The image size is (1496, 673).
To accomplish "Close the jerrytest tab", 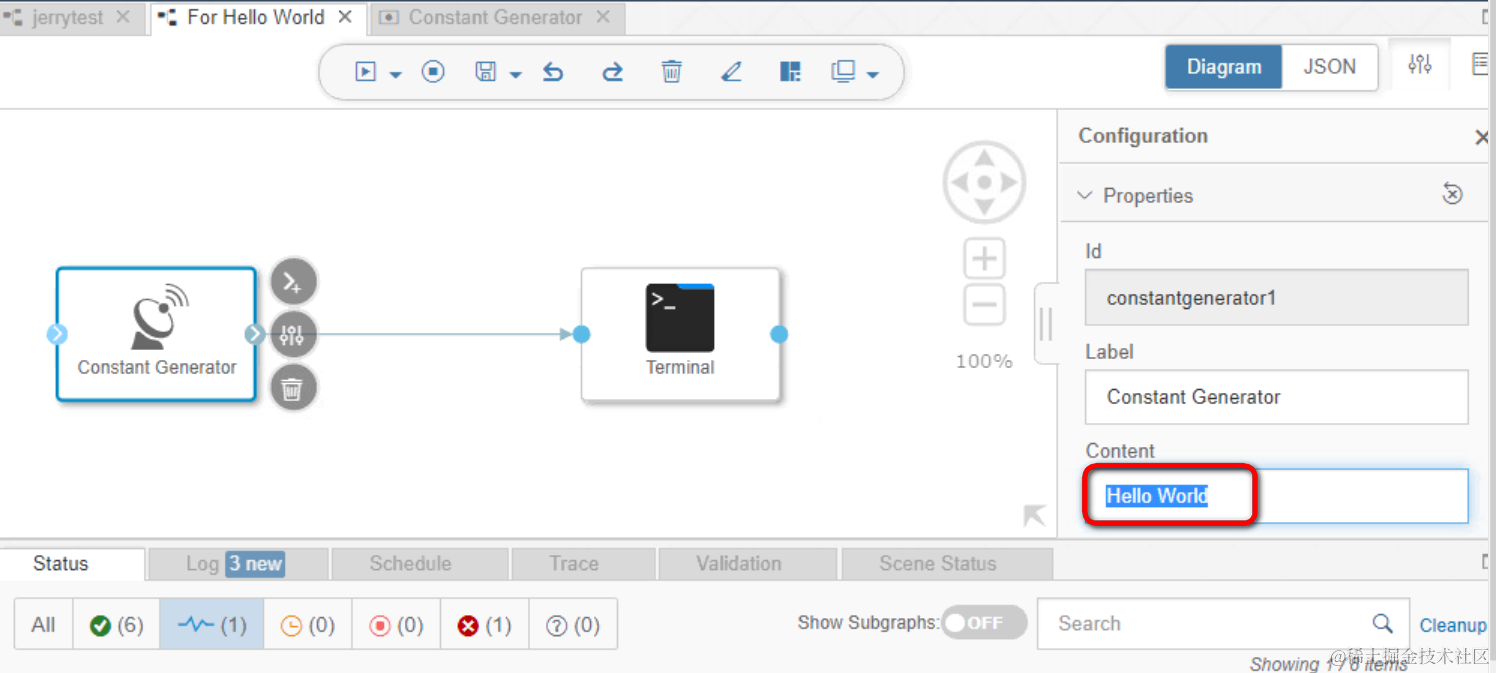I will point(122,17).
